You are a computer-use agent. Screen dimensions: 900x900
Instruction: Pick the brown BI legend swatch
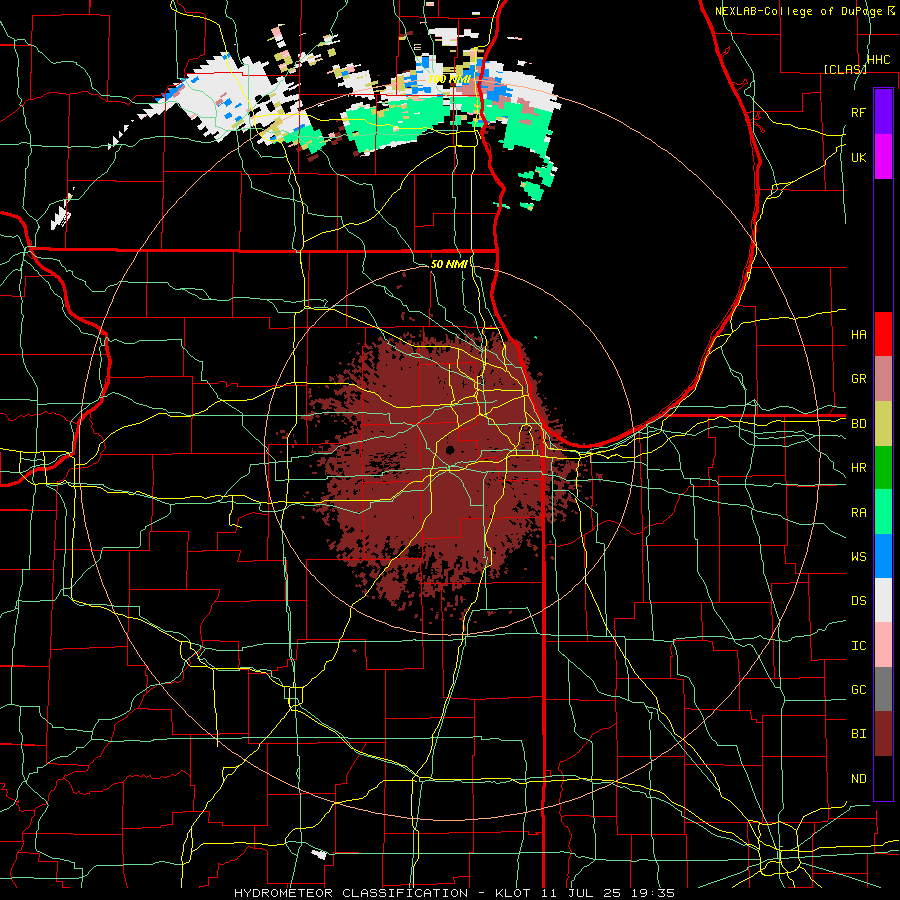click(x=883, y=734)
